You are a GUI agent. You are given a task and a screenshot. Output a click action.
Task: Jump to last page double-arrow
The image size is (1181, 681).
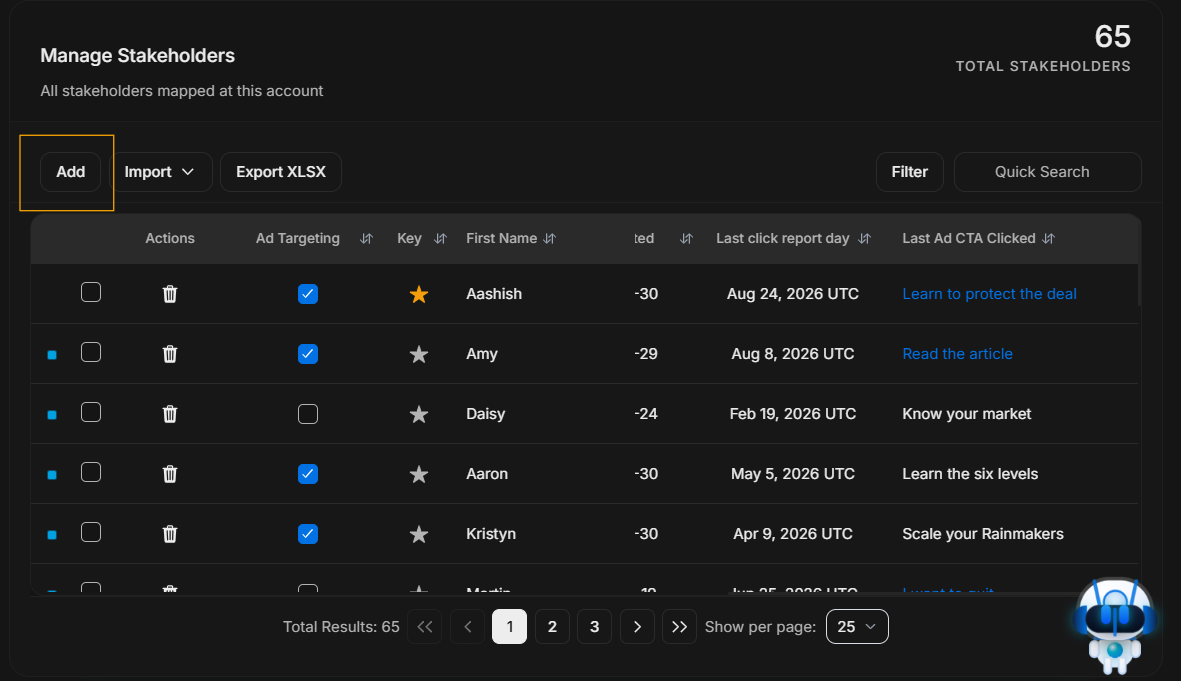click(679, 627)
